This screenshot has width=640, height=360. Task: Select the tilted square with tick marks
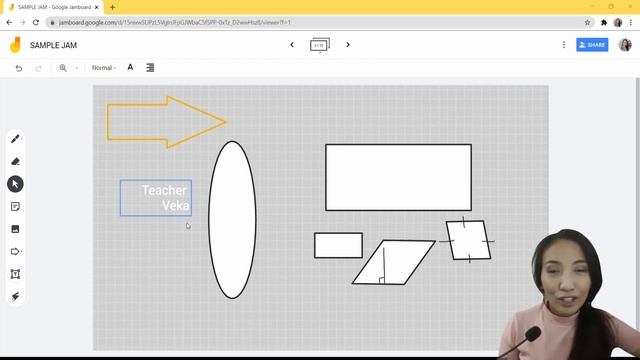(x=468, y=240)
